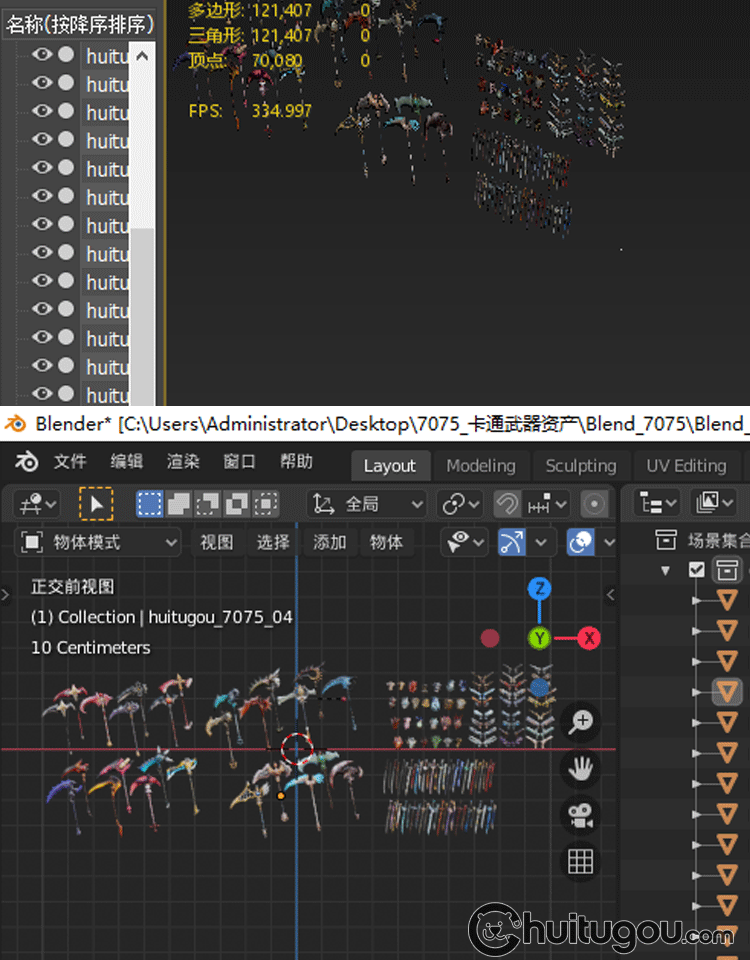This screenshot has width=750, height=960.
Task: Switch to the Modeling workspace tab
Action: pyautogui.click(x=481, y=466)
